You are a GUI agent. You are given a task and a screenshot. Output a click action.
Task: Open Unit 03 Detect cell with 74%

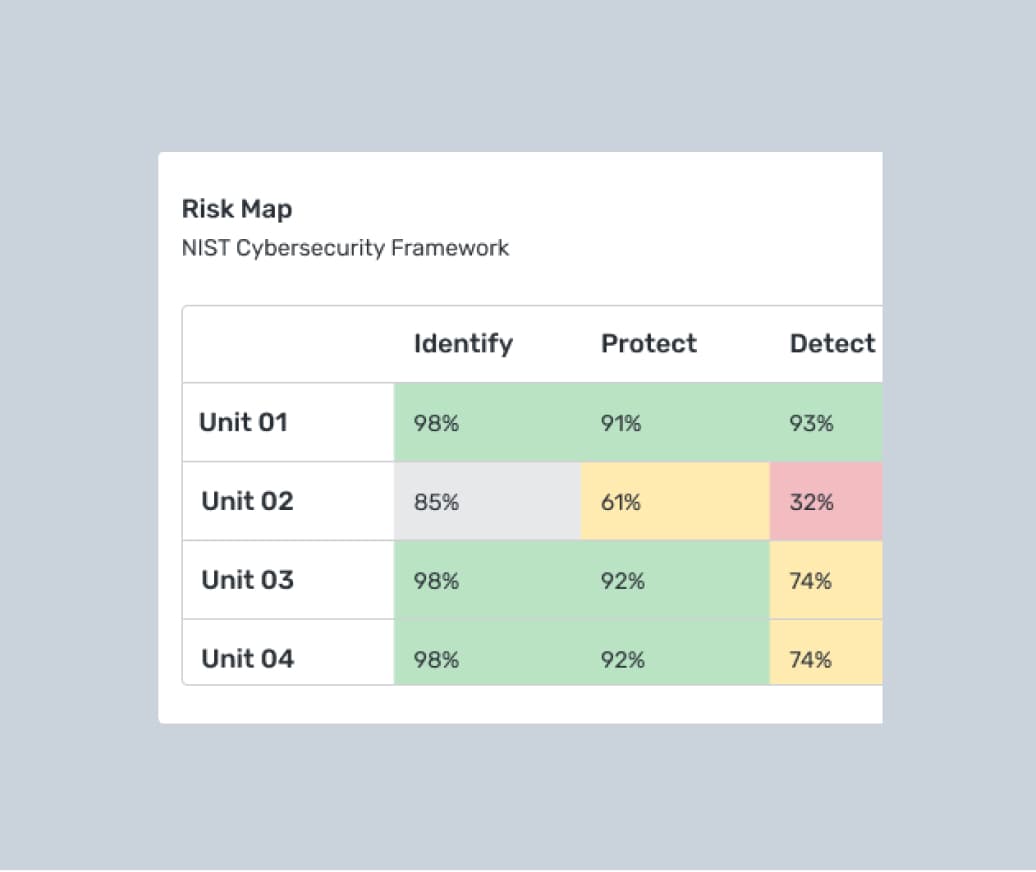[826, 580]
